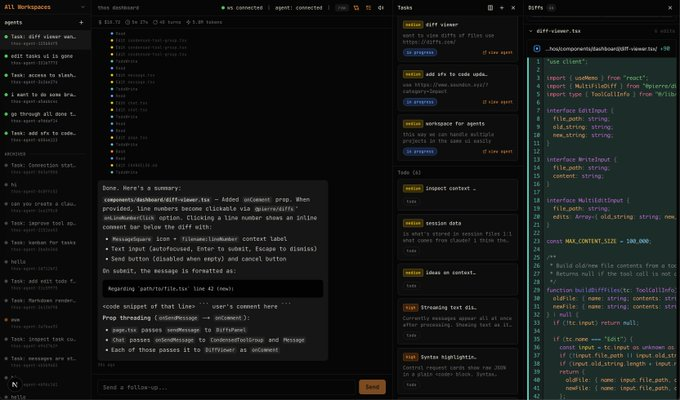Switch Tasks panel layout with the columns icon

pos(490,8)
